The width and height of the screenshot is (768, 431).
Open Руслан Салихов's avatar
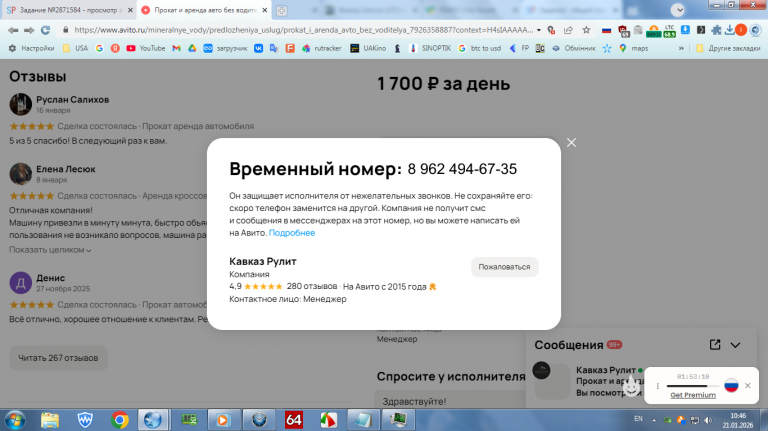pos(21,104)
